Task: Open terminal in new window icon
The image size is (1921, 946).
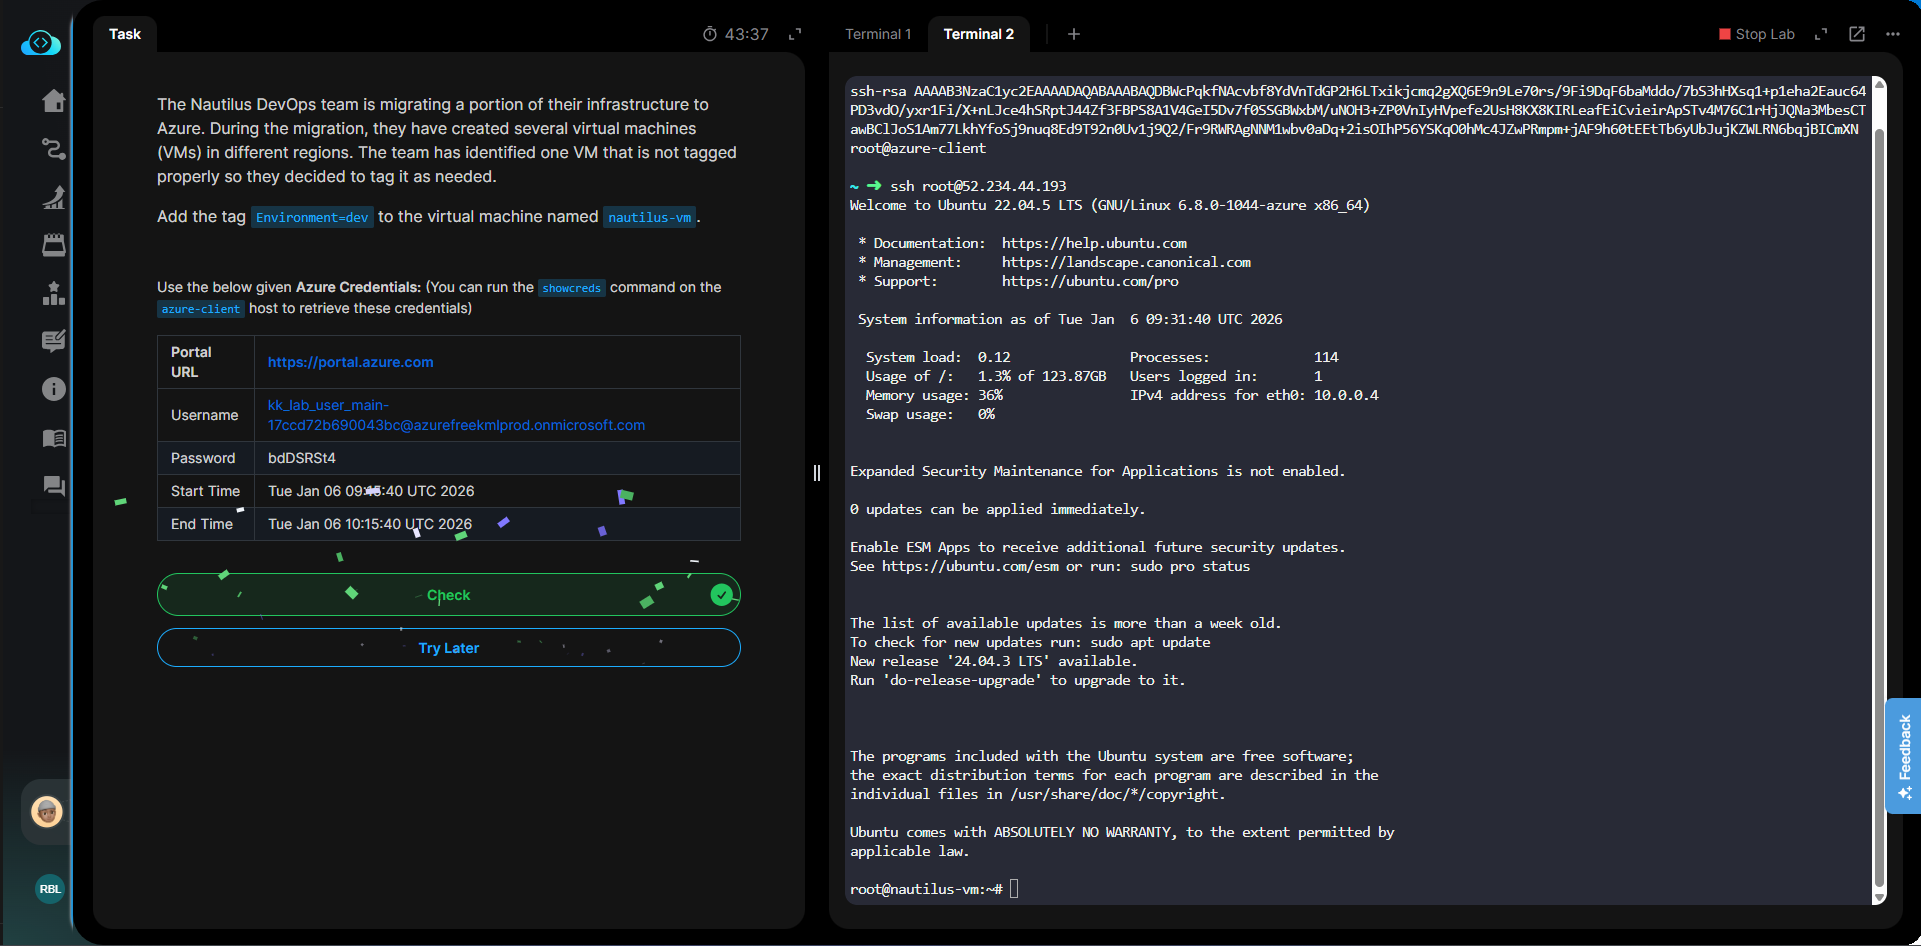Action: pyautogui.click(x=1857, y=34)
